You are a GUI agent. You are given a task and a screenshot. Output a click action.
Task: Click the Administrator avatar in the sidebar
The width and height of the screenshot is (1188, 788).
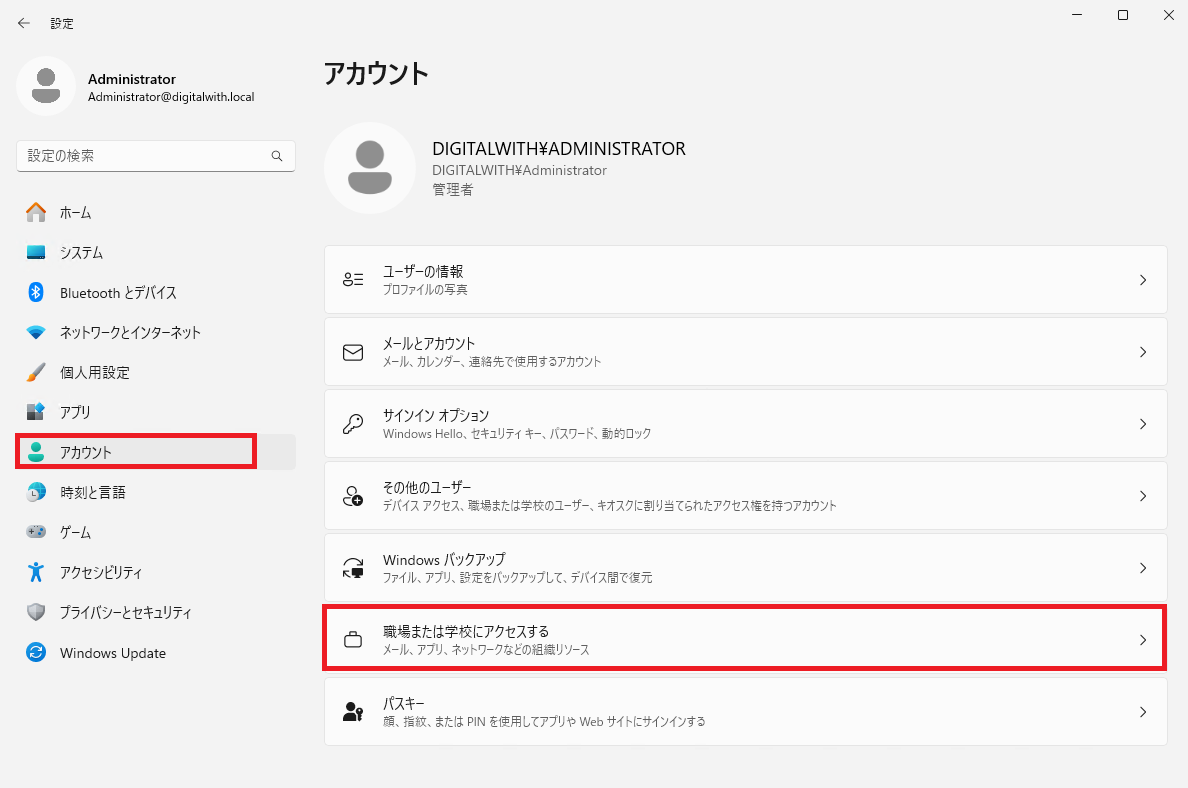45,86
